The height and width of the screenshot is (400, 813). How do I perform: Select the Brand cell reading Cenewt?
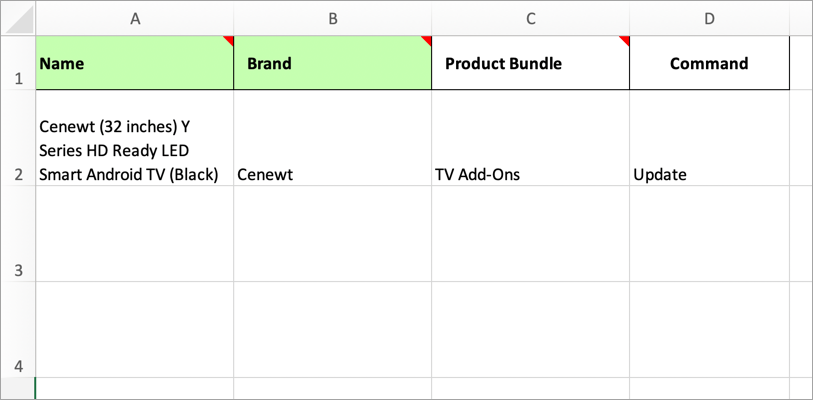tap(332, 137)
